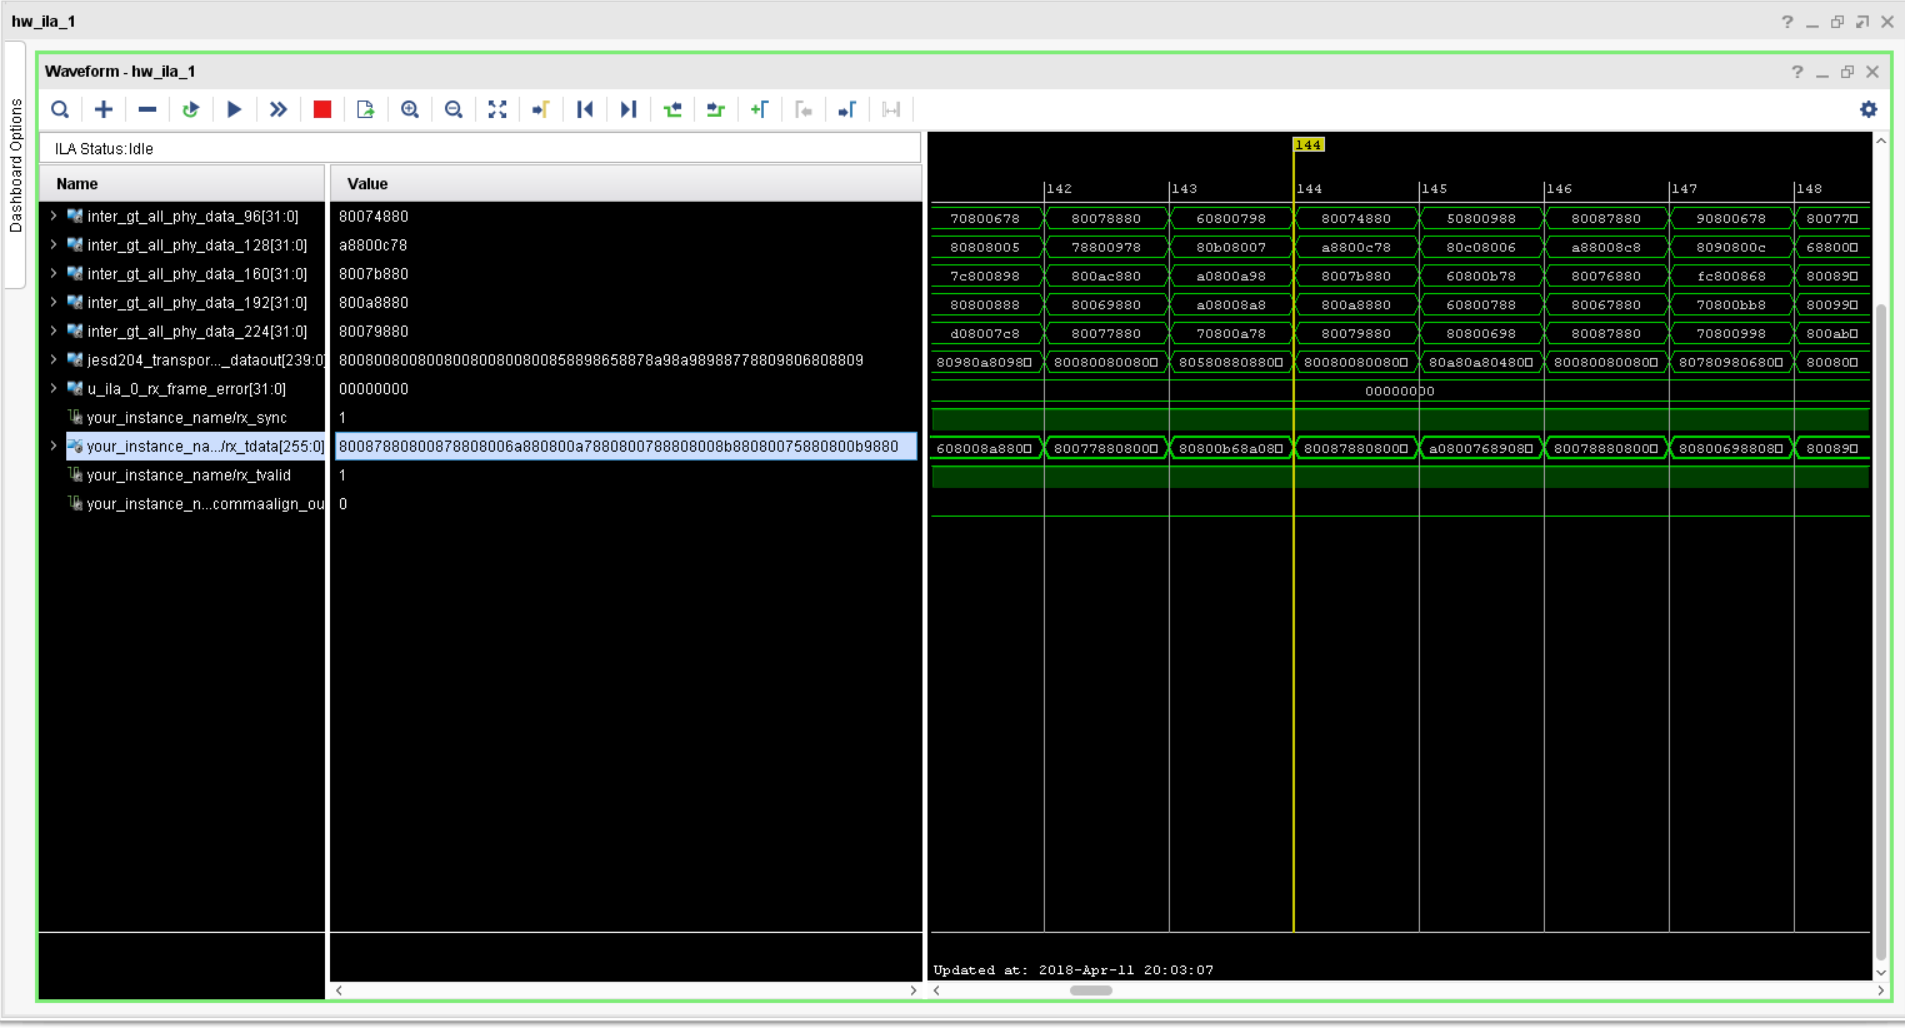
Task: Toggle the auto re-trigger icon
Action: click(190, 109)
